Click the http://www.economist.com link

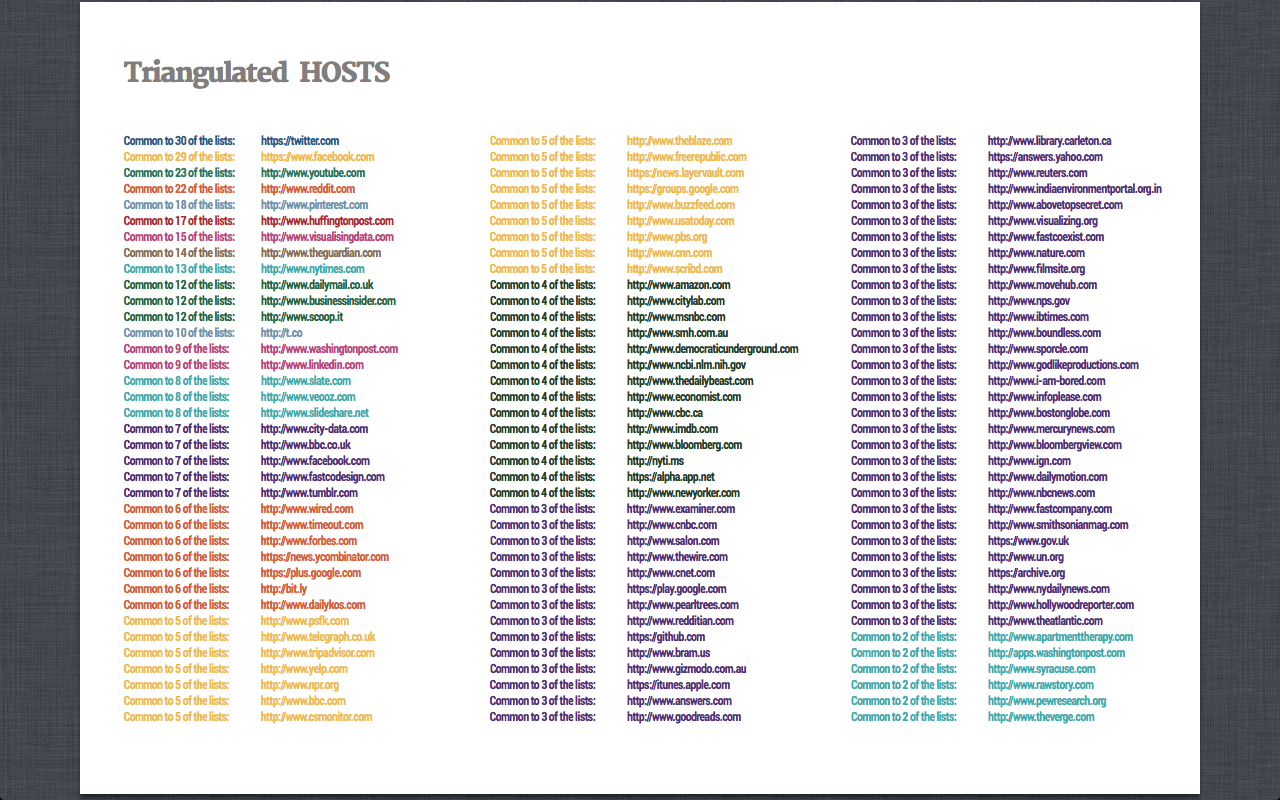[684, 397]
